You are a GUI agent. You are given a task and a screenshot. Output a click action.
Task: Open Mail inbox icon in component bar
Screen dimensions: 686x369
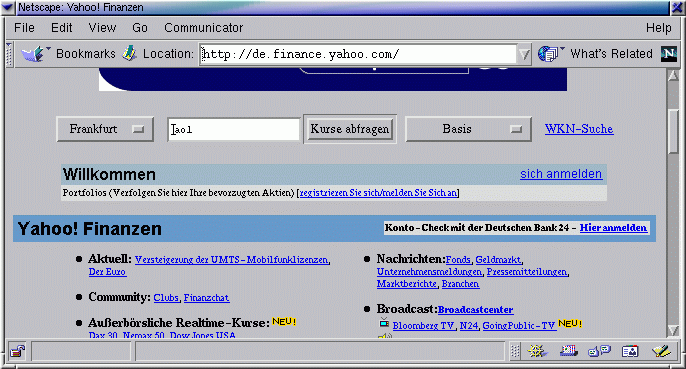569,351
